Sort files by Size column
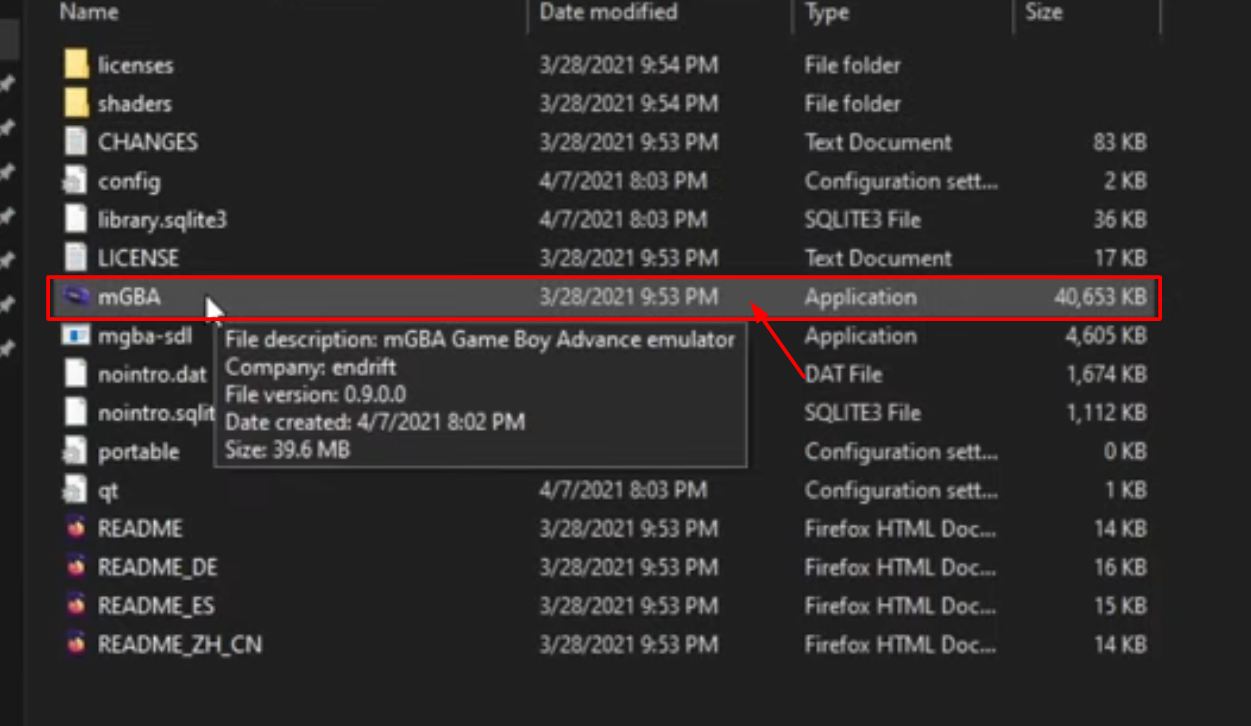This screenshot has width=1251, height=726. (1043, 13)
